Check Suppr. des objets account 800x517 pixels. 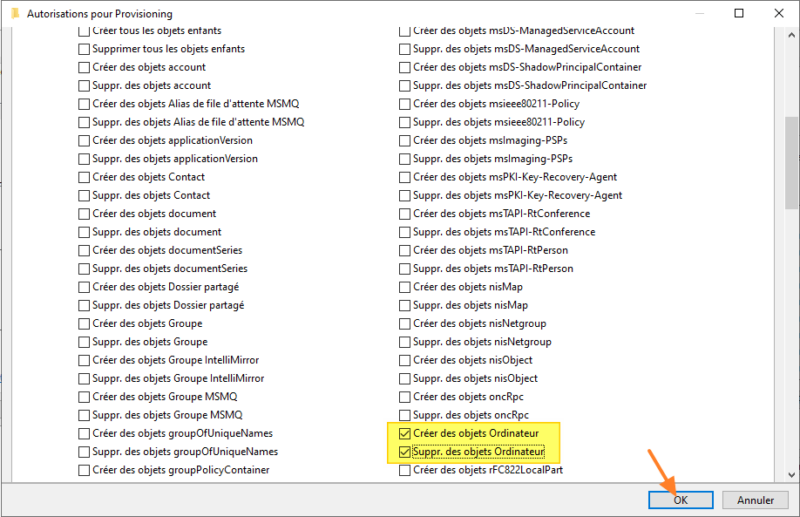[x=84, y=86]
